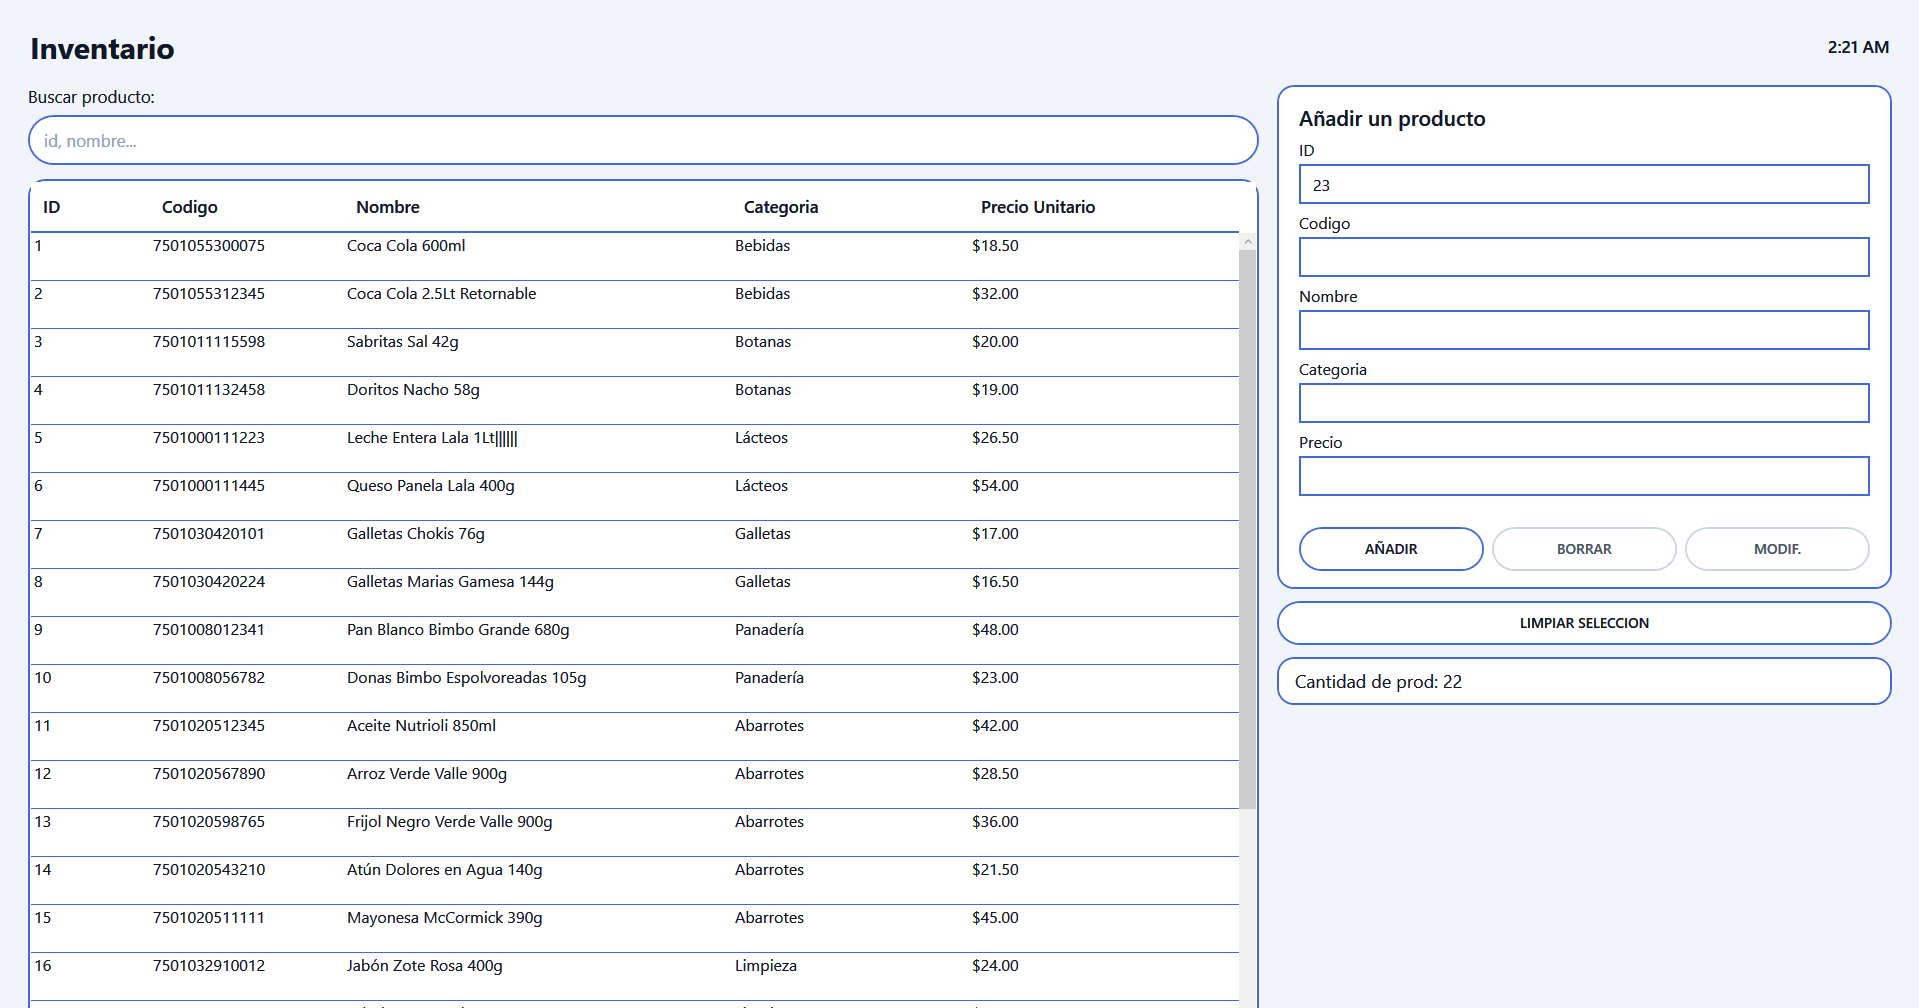The width and height of the screenshot is (1919, 1008).
Task: Select Galletas Marias Gamesa 144g row
Action: point(635,593)
